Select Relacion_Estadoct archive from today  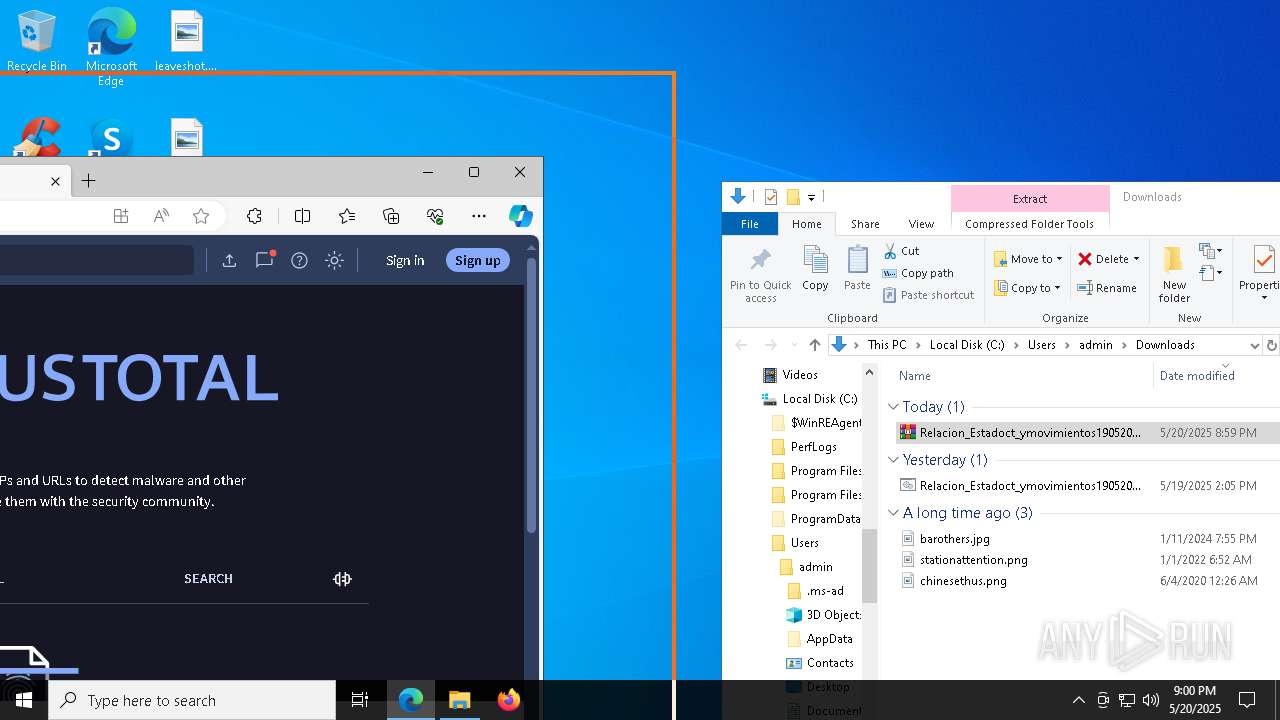pos(1087,433)
